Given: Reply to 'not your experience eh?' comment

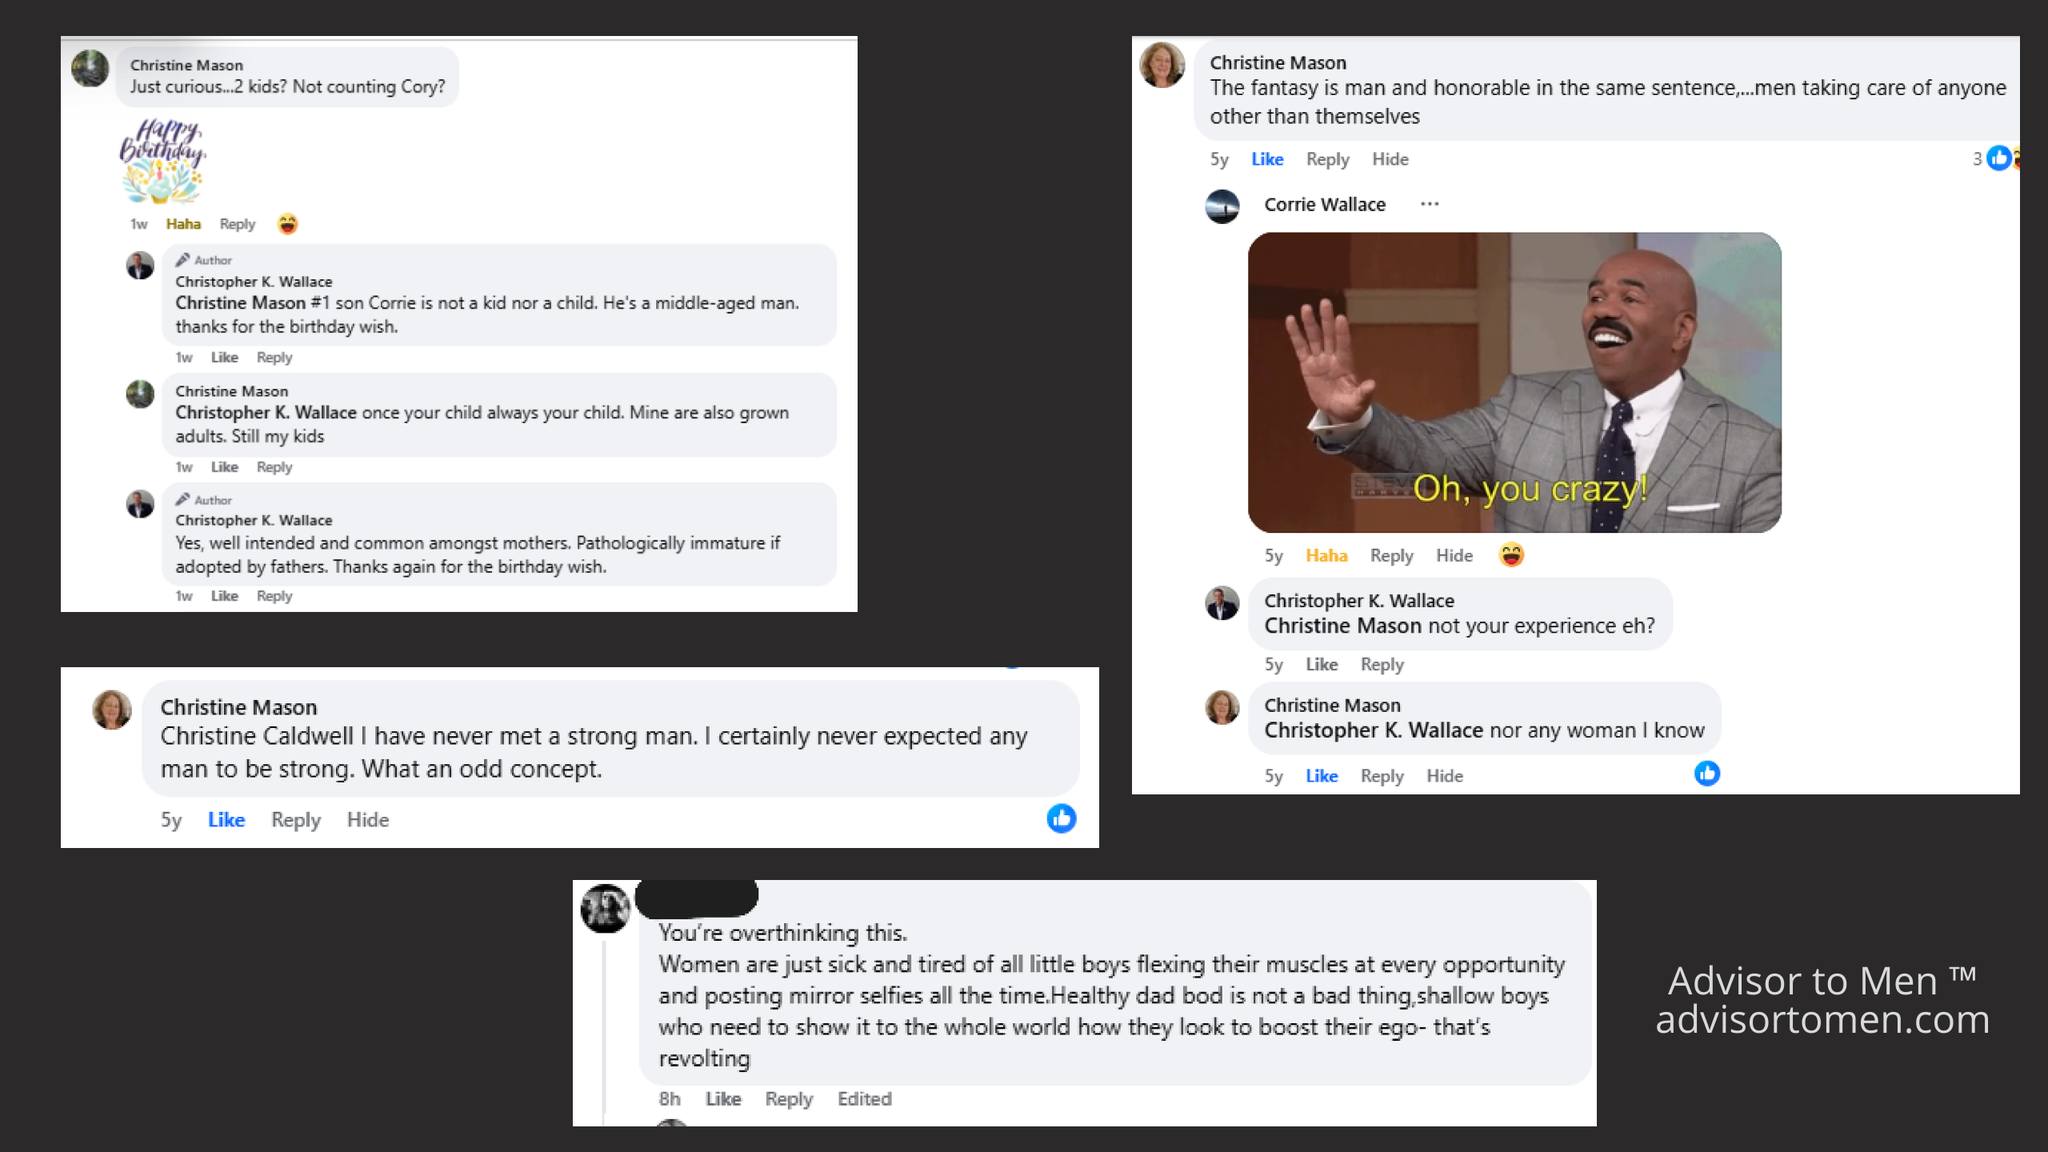Looking at the screenshot, I should click(1381, 665).
